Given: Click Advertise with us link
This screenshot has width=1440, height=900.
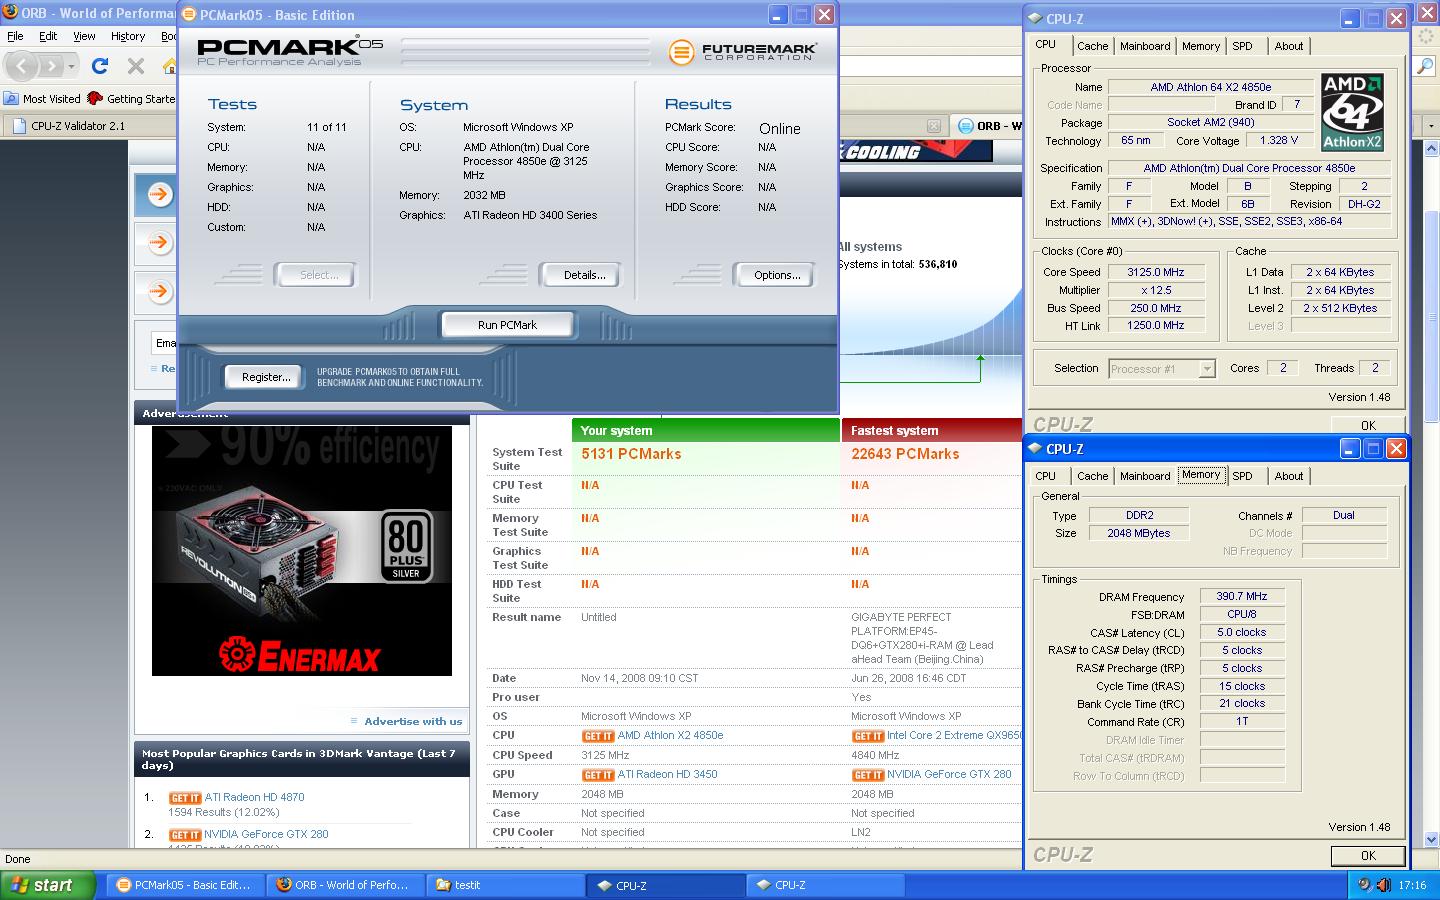Looking at the screenshot, I should pos(413,721).
